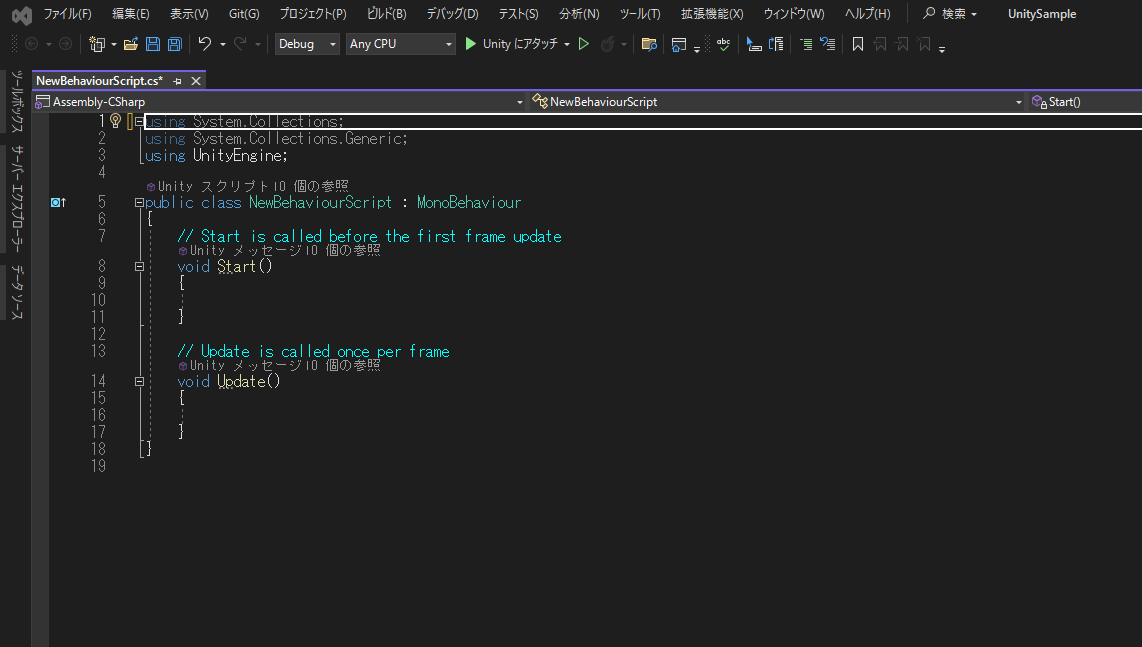
Task: Click the Comment Selection lines icon
Action: tap(806, 44)
